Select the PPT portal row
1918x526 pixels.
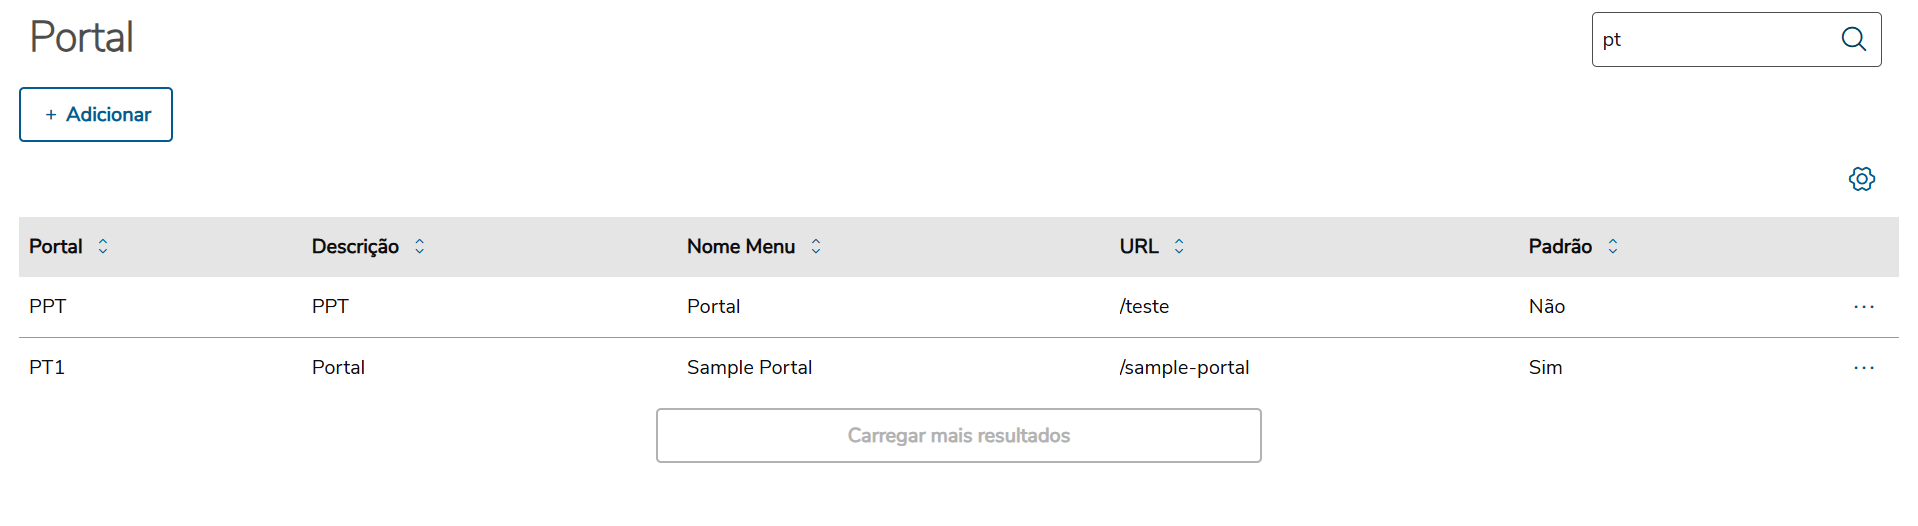point(48,307)
